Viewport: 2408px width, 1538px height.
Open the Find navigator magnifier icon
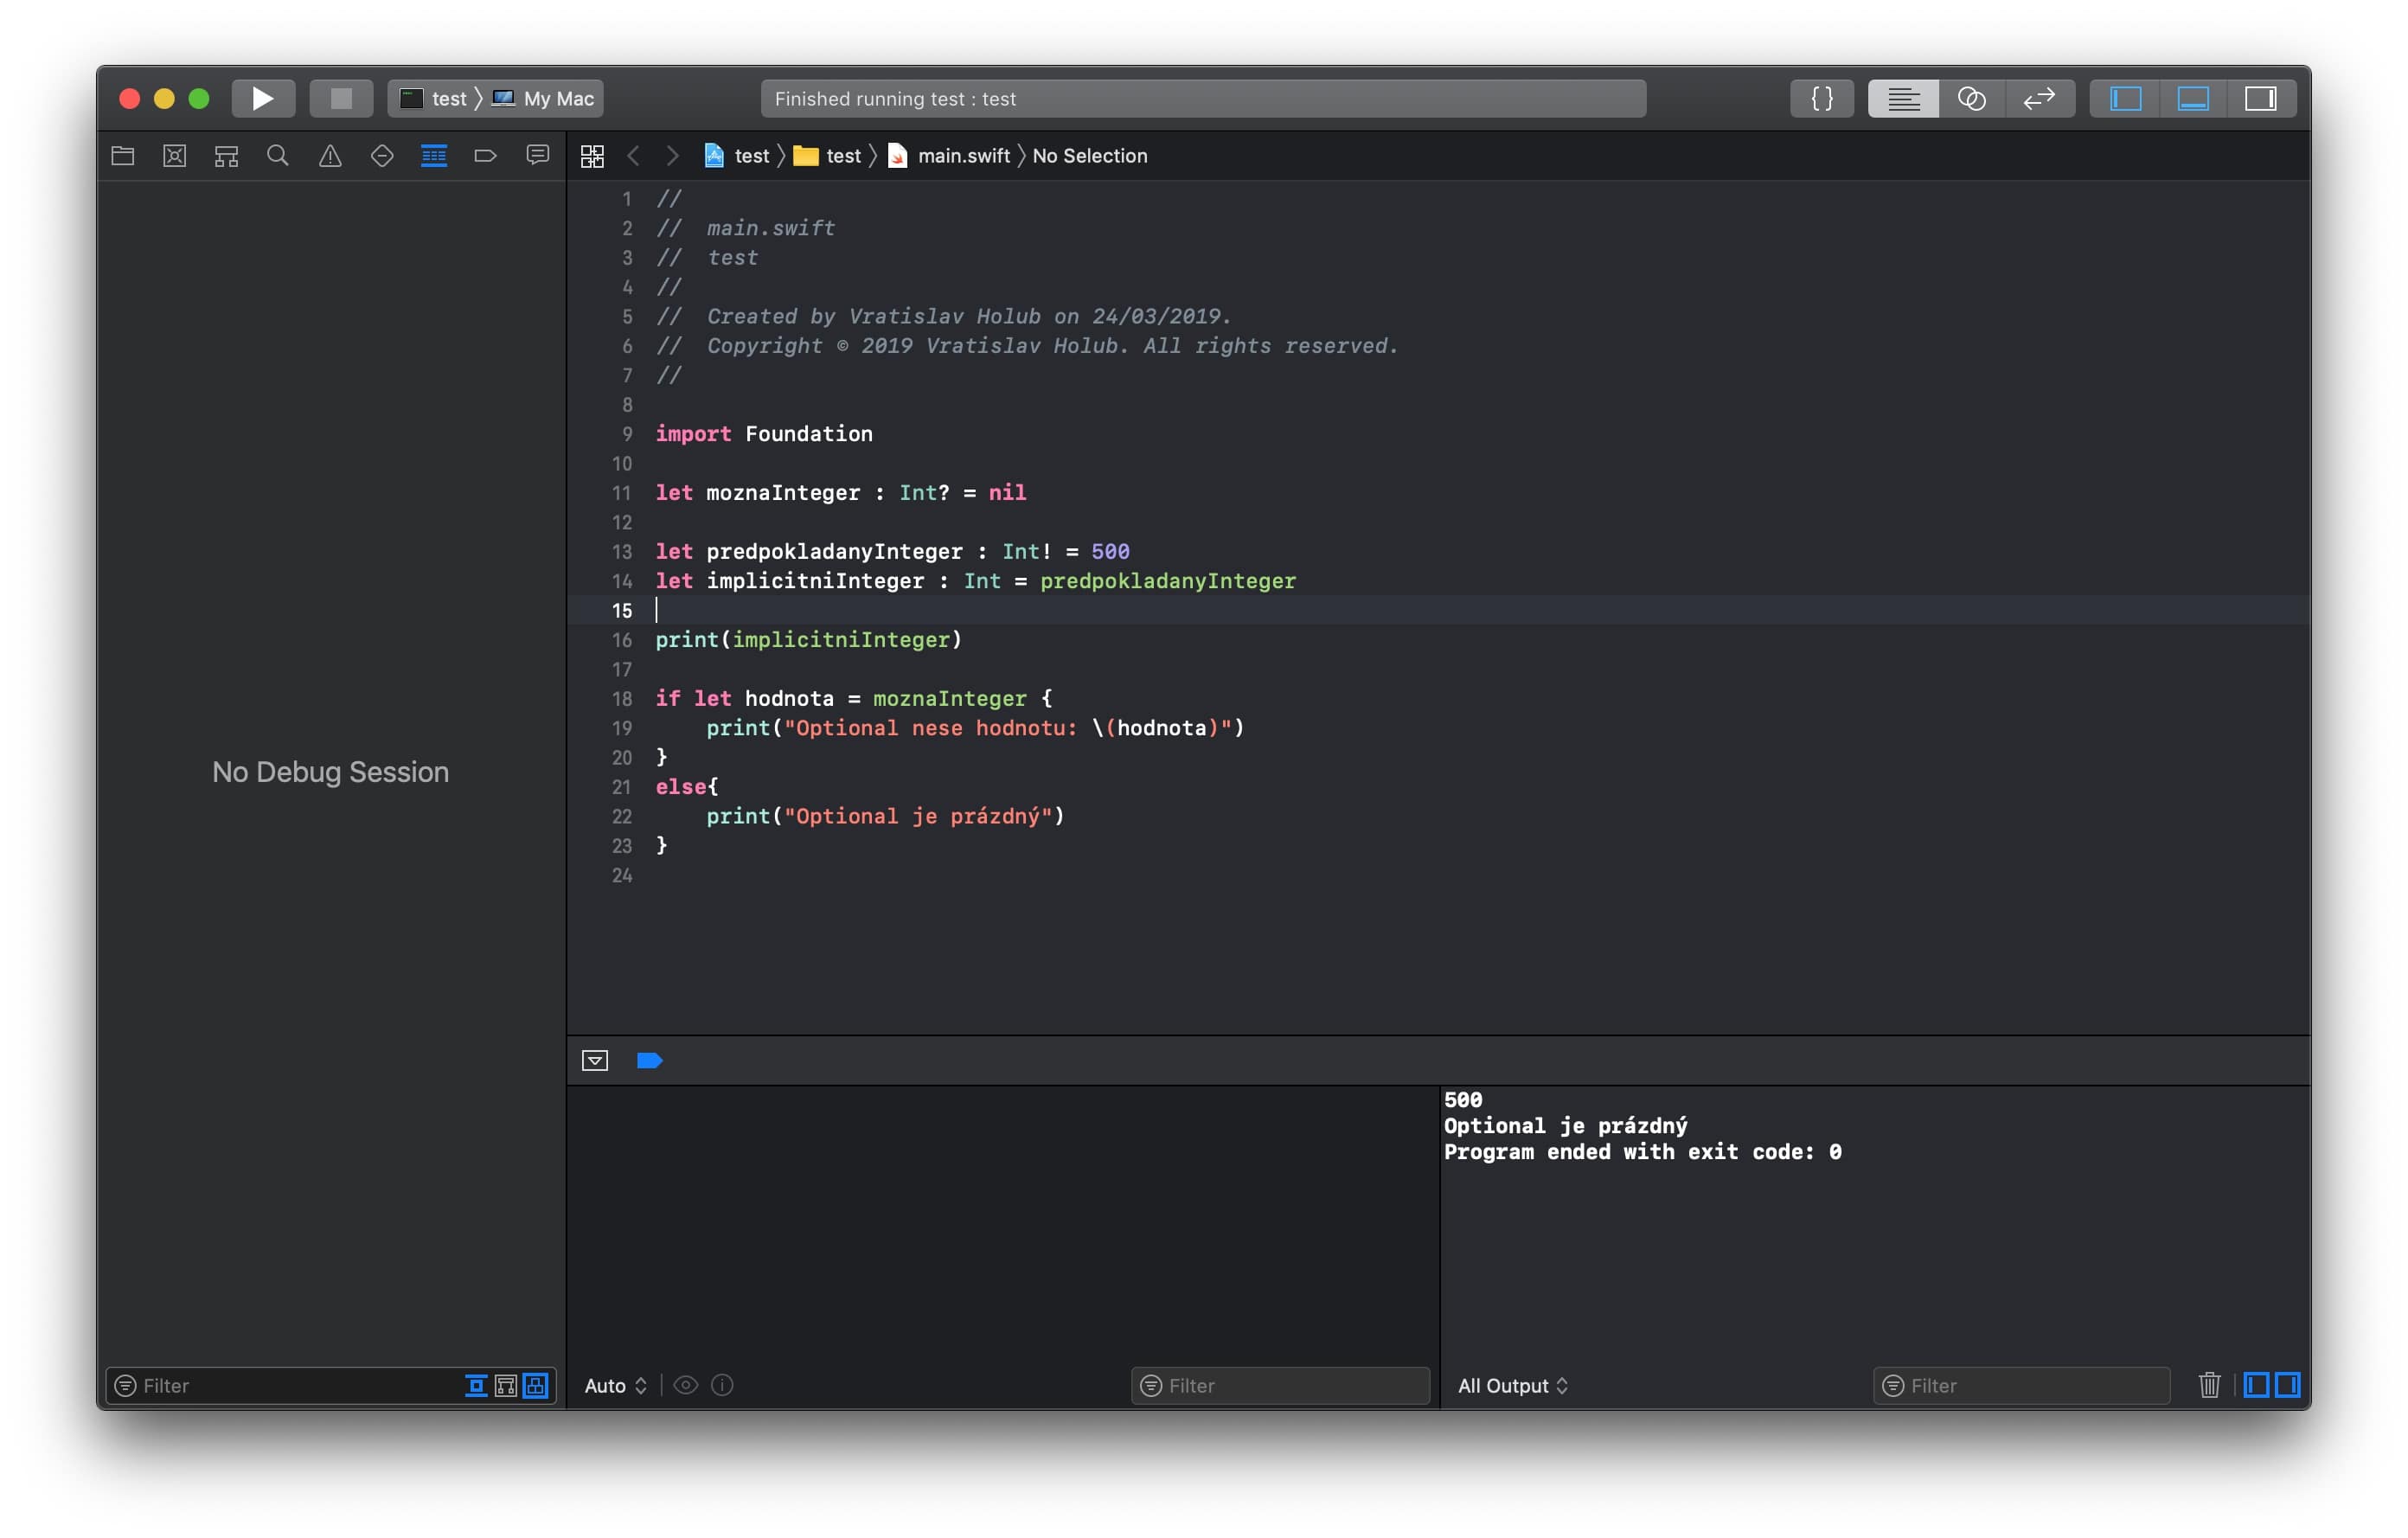click(x=278, y=156)
